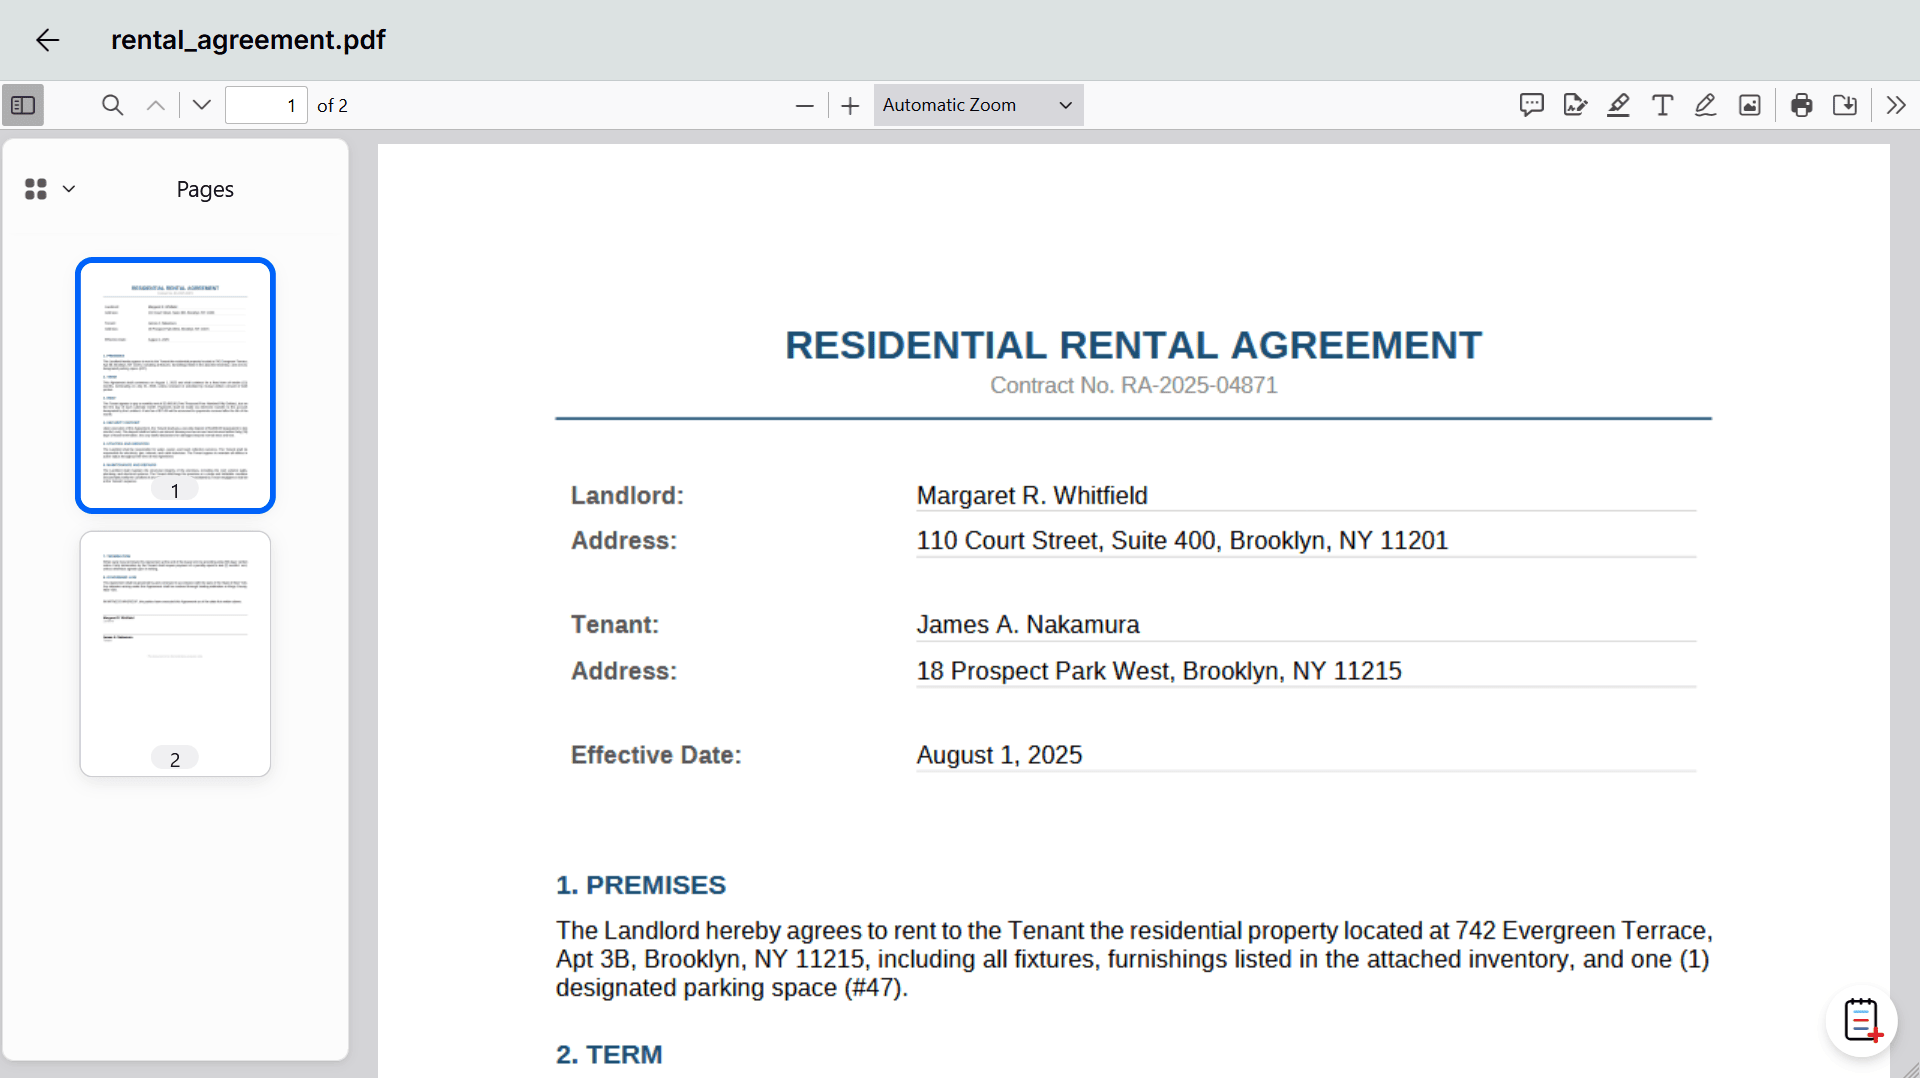Screen dimensions: 1920x1078
Task: Zoom out with the minus button
Action: (x=804, y=105)
